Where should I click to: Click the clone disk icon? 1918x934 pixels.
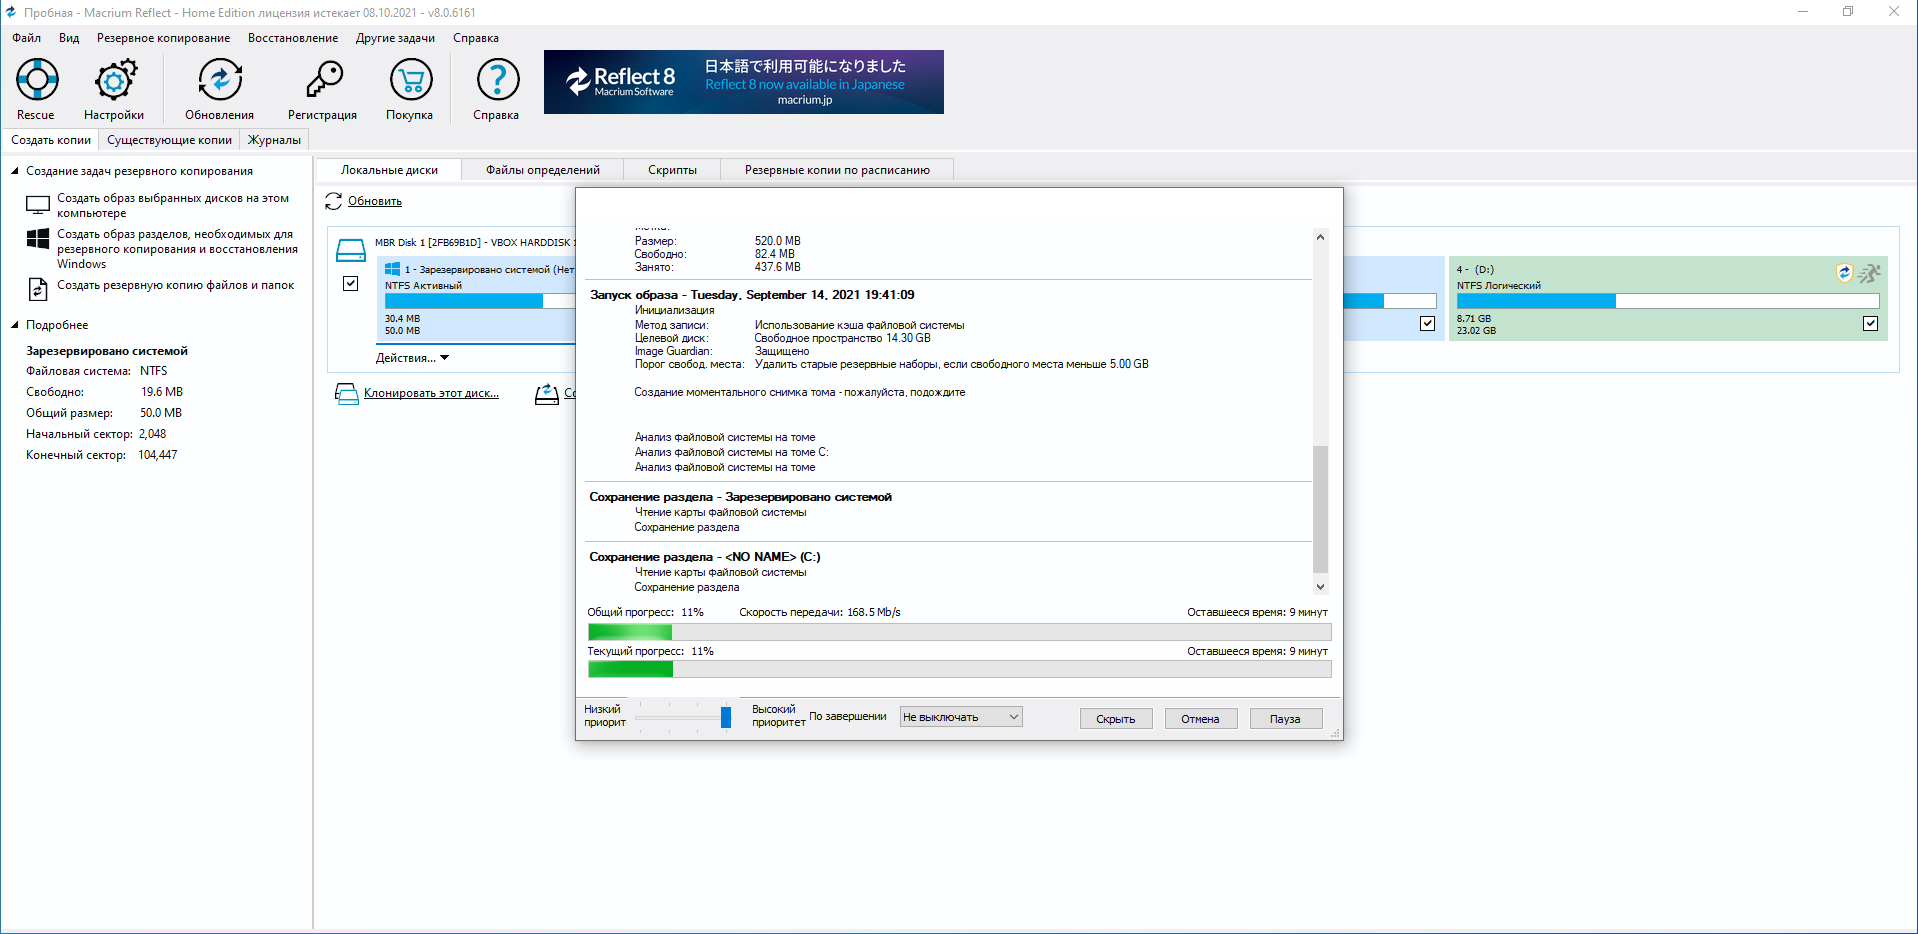click(346, 394)
